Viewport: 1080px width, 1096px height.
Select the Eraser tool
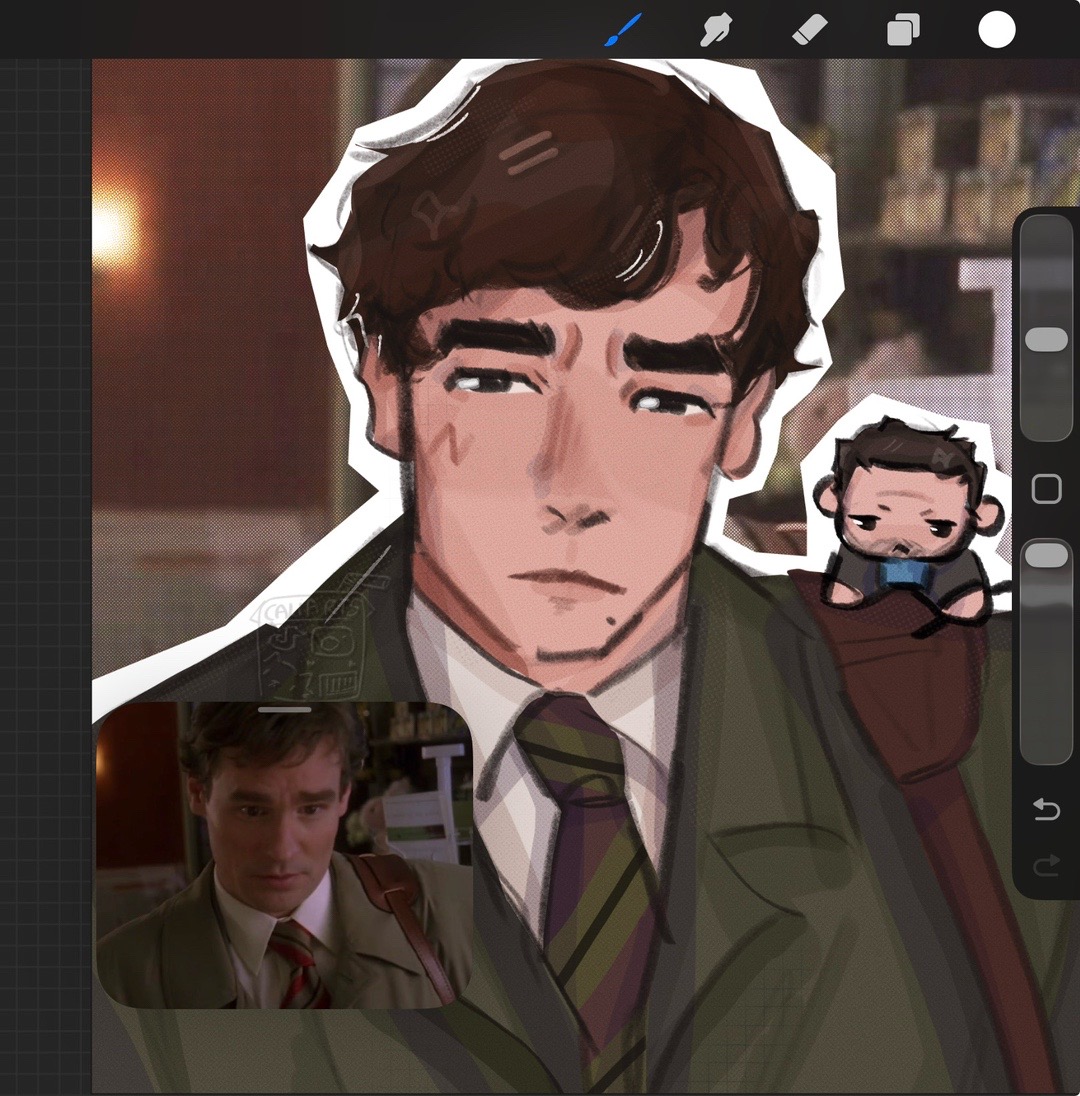tap(809, 30)
